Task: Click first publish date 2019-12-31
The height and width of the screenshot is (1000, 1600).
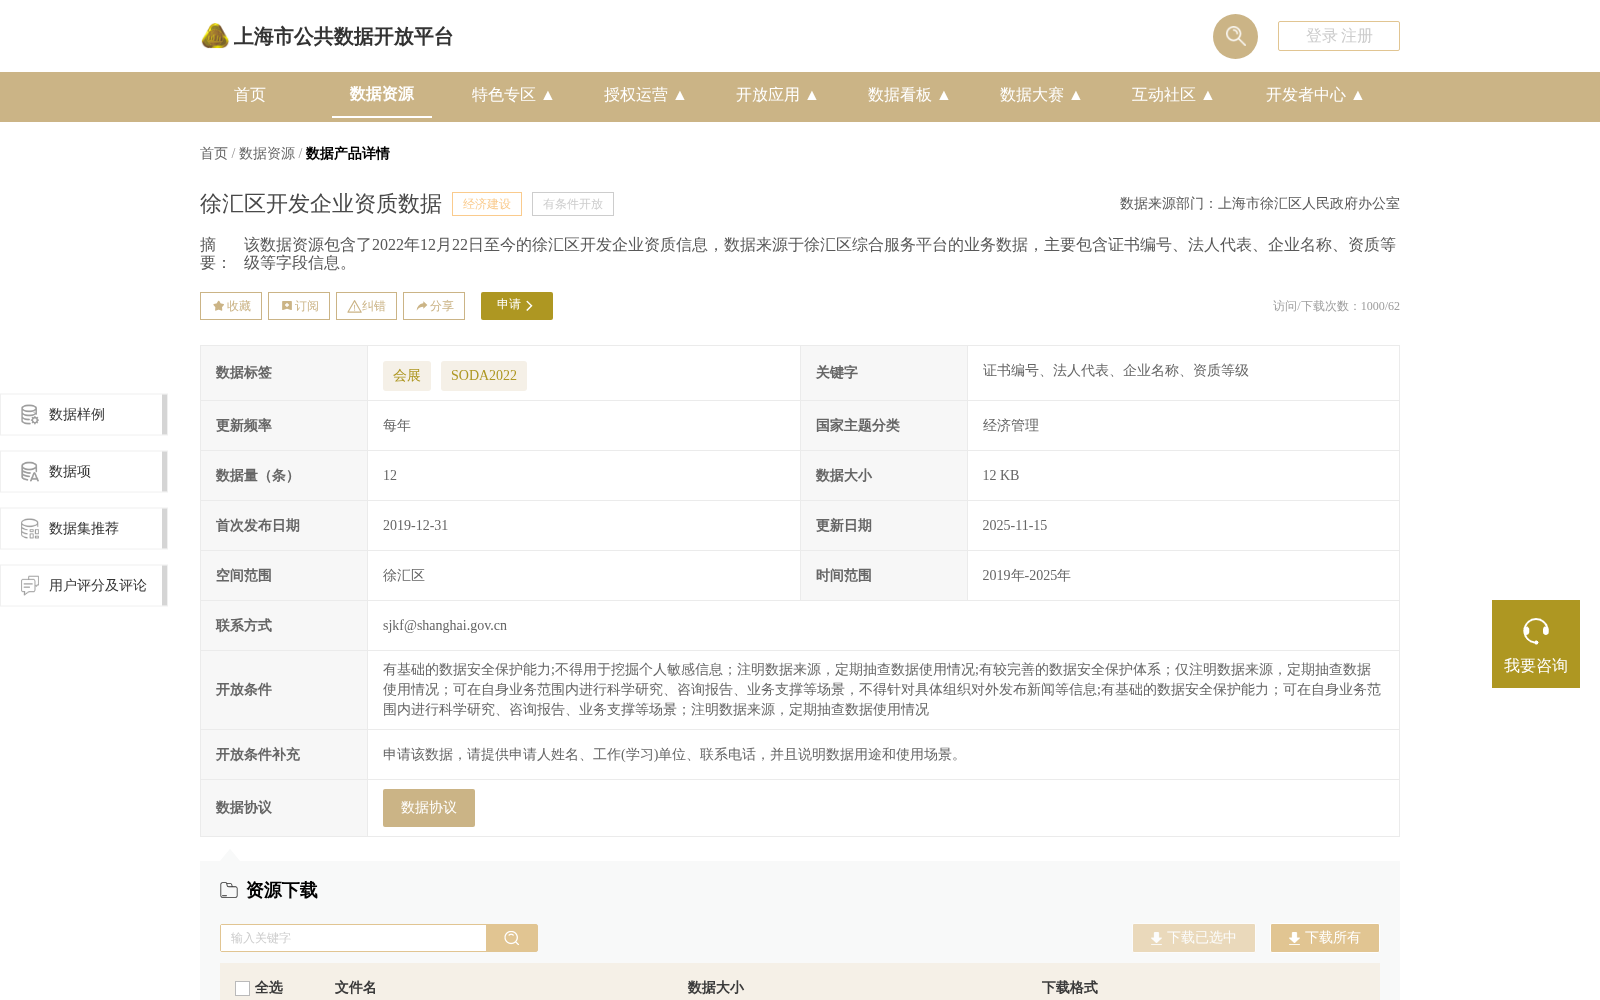Action: tap(416, 526)
